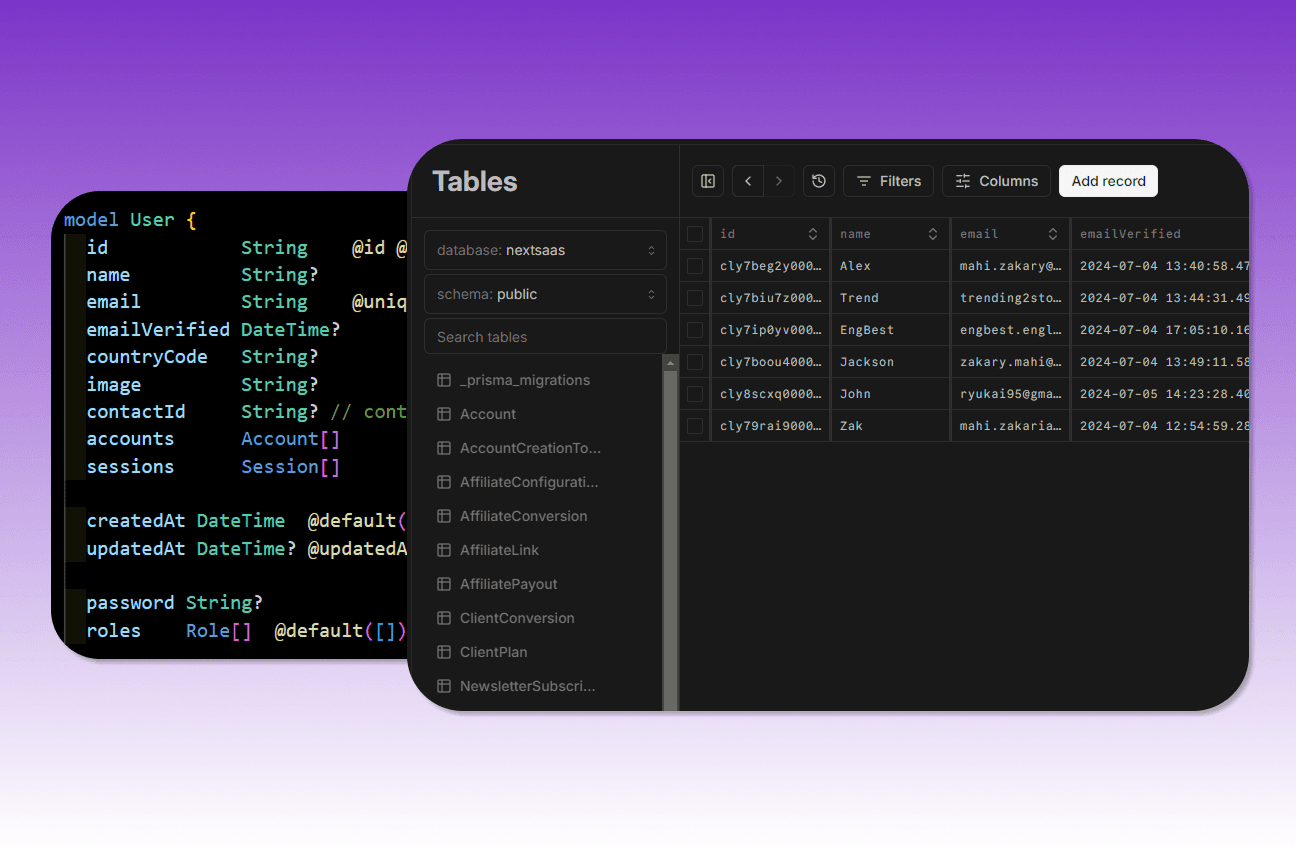Go to next page arrow
The width and height of the screenshot is (1296, 849).
point(779,181)
